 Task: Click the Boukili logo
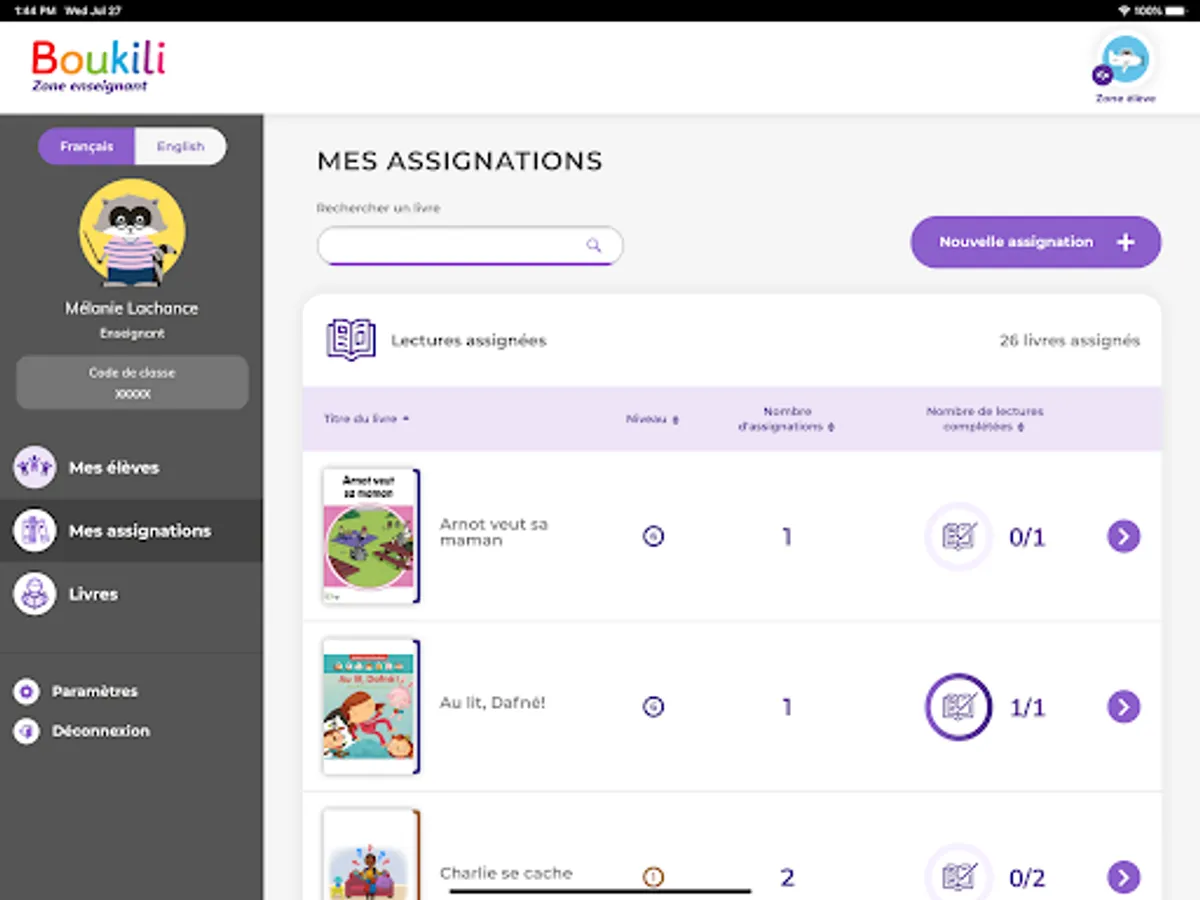coord(98,65)
